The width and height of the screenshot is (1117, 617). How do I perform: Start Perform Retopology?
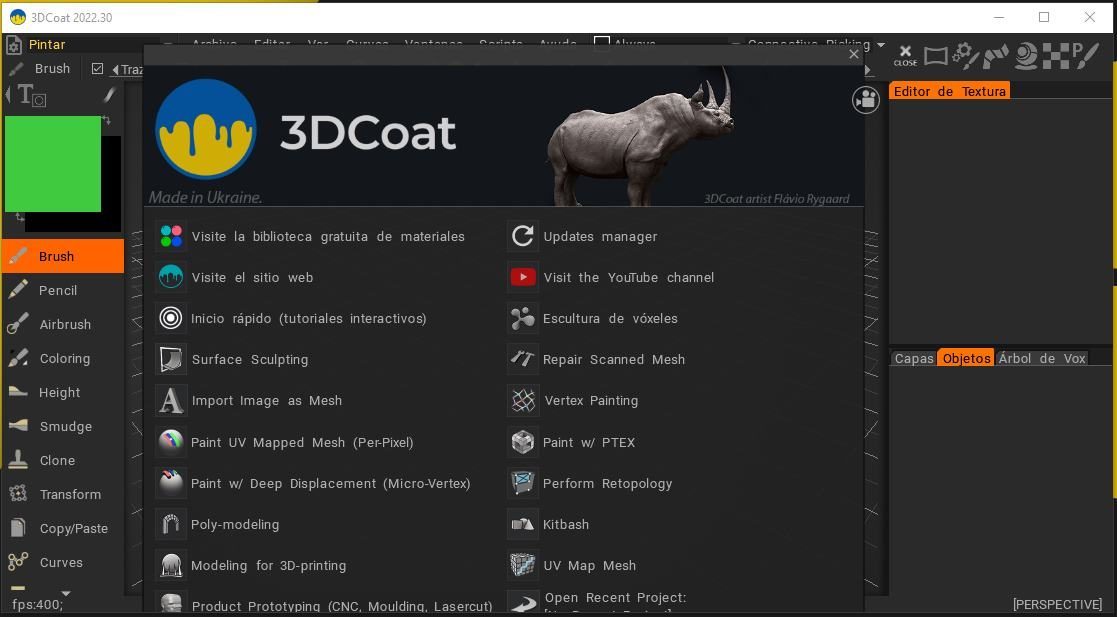(589, 483)
